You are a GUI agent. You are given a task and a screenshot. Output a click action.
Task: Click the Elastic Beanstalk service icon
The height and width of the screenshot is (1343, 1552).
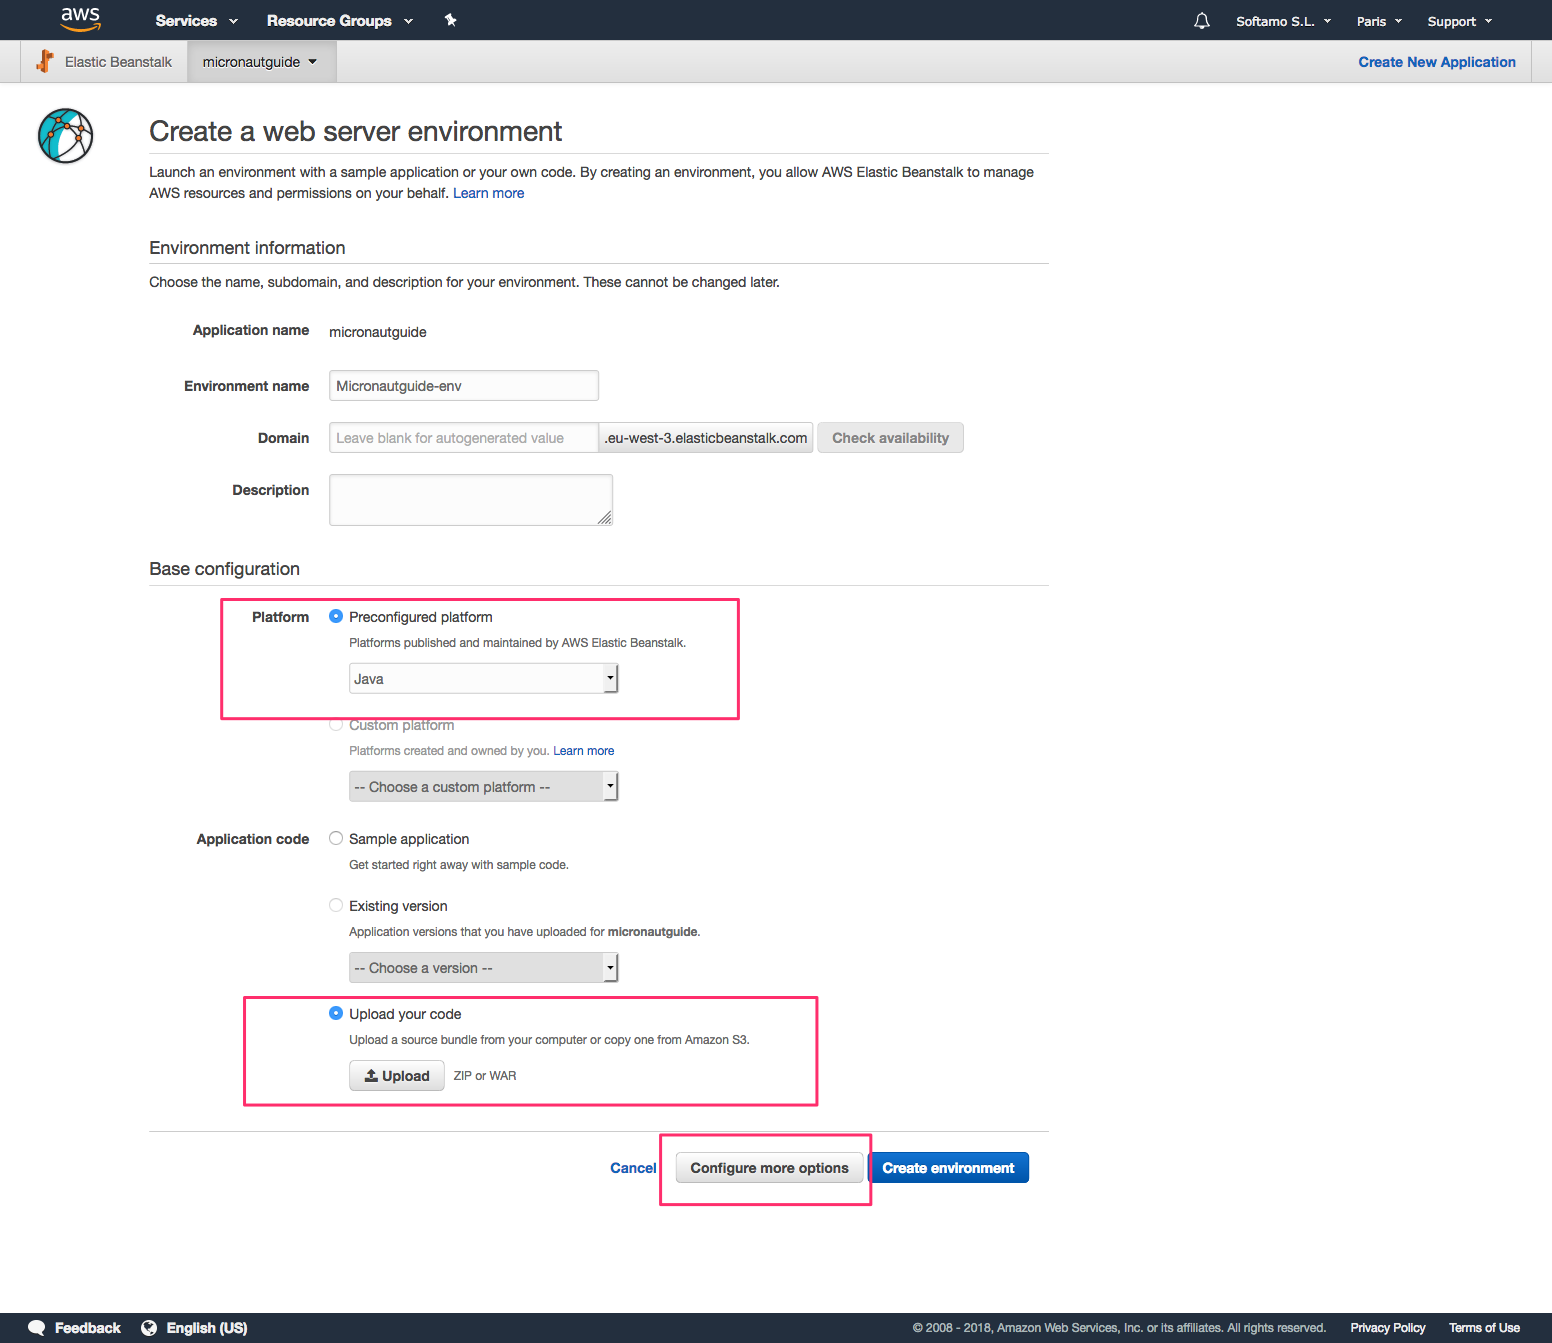click(45, 62)
